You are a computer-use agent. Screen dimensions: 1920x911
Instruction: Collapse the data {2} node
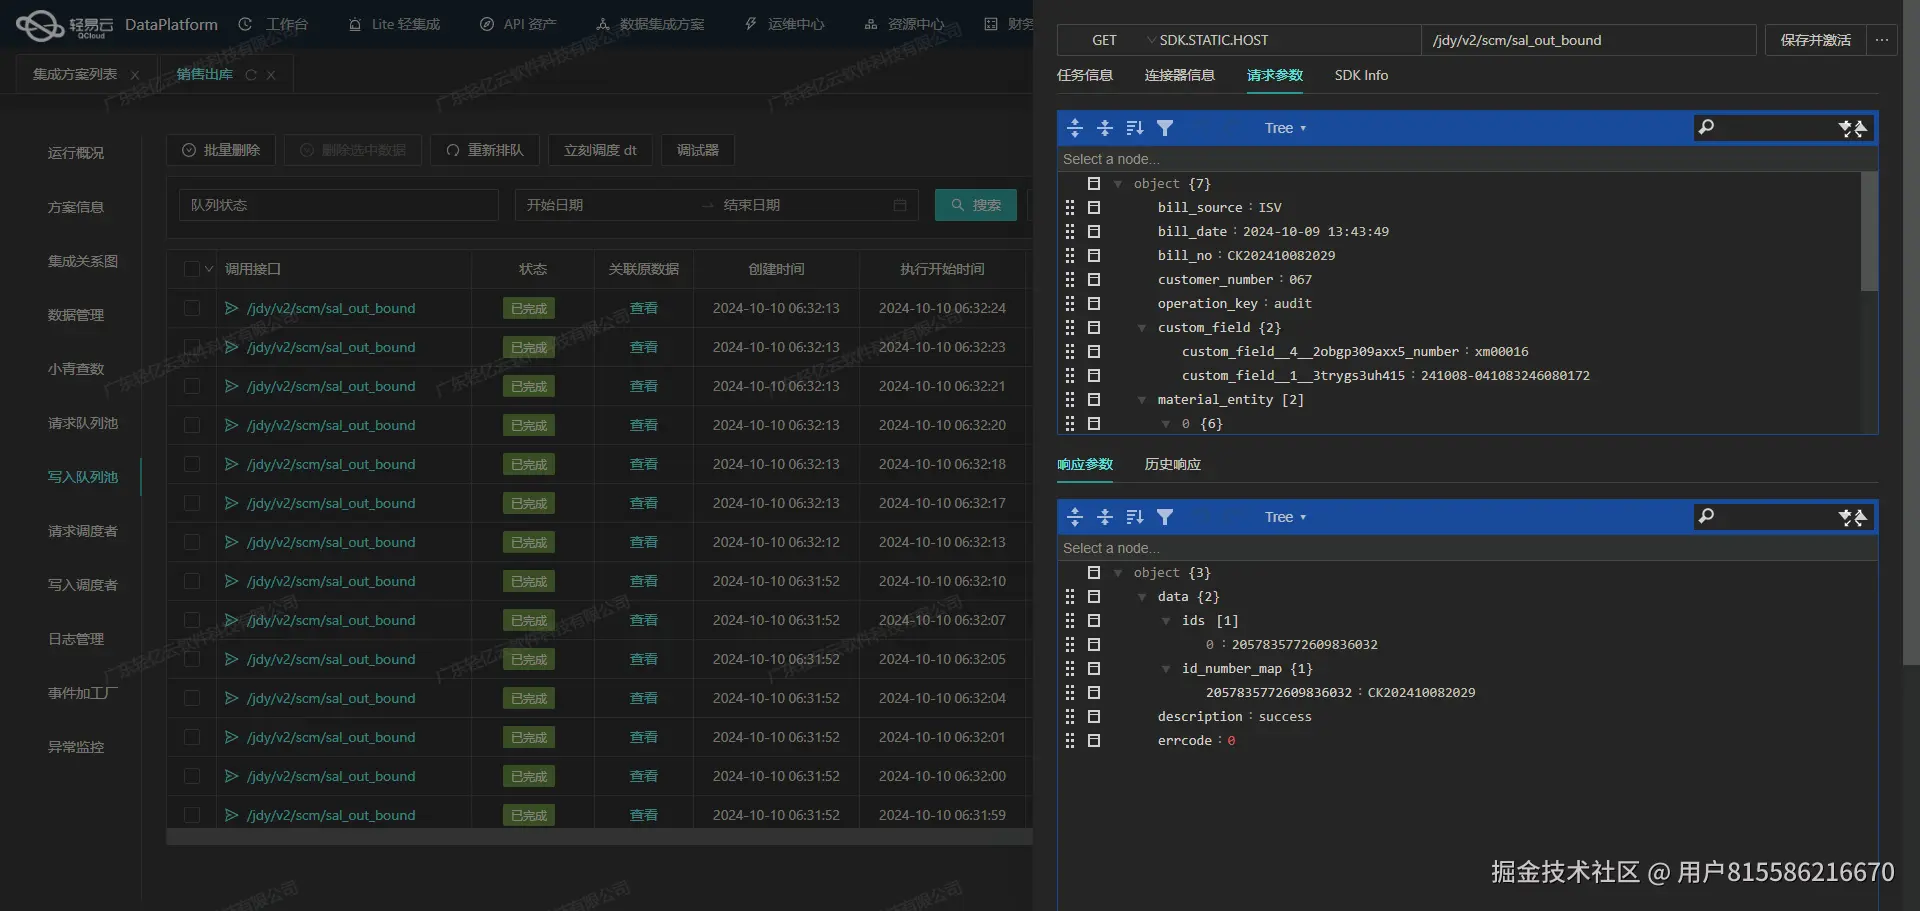tap(1142, 597)
